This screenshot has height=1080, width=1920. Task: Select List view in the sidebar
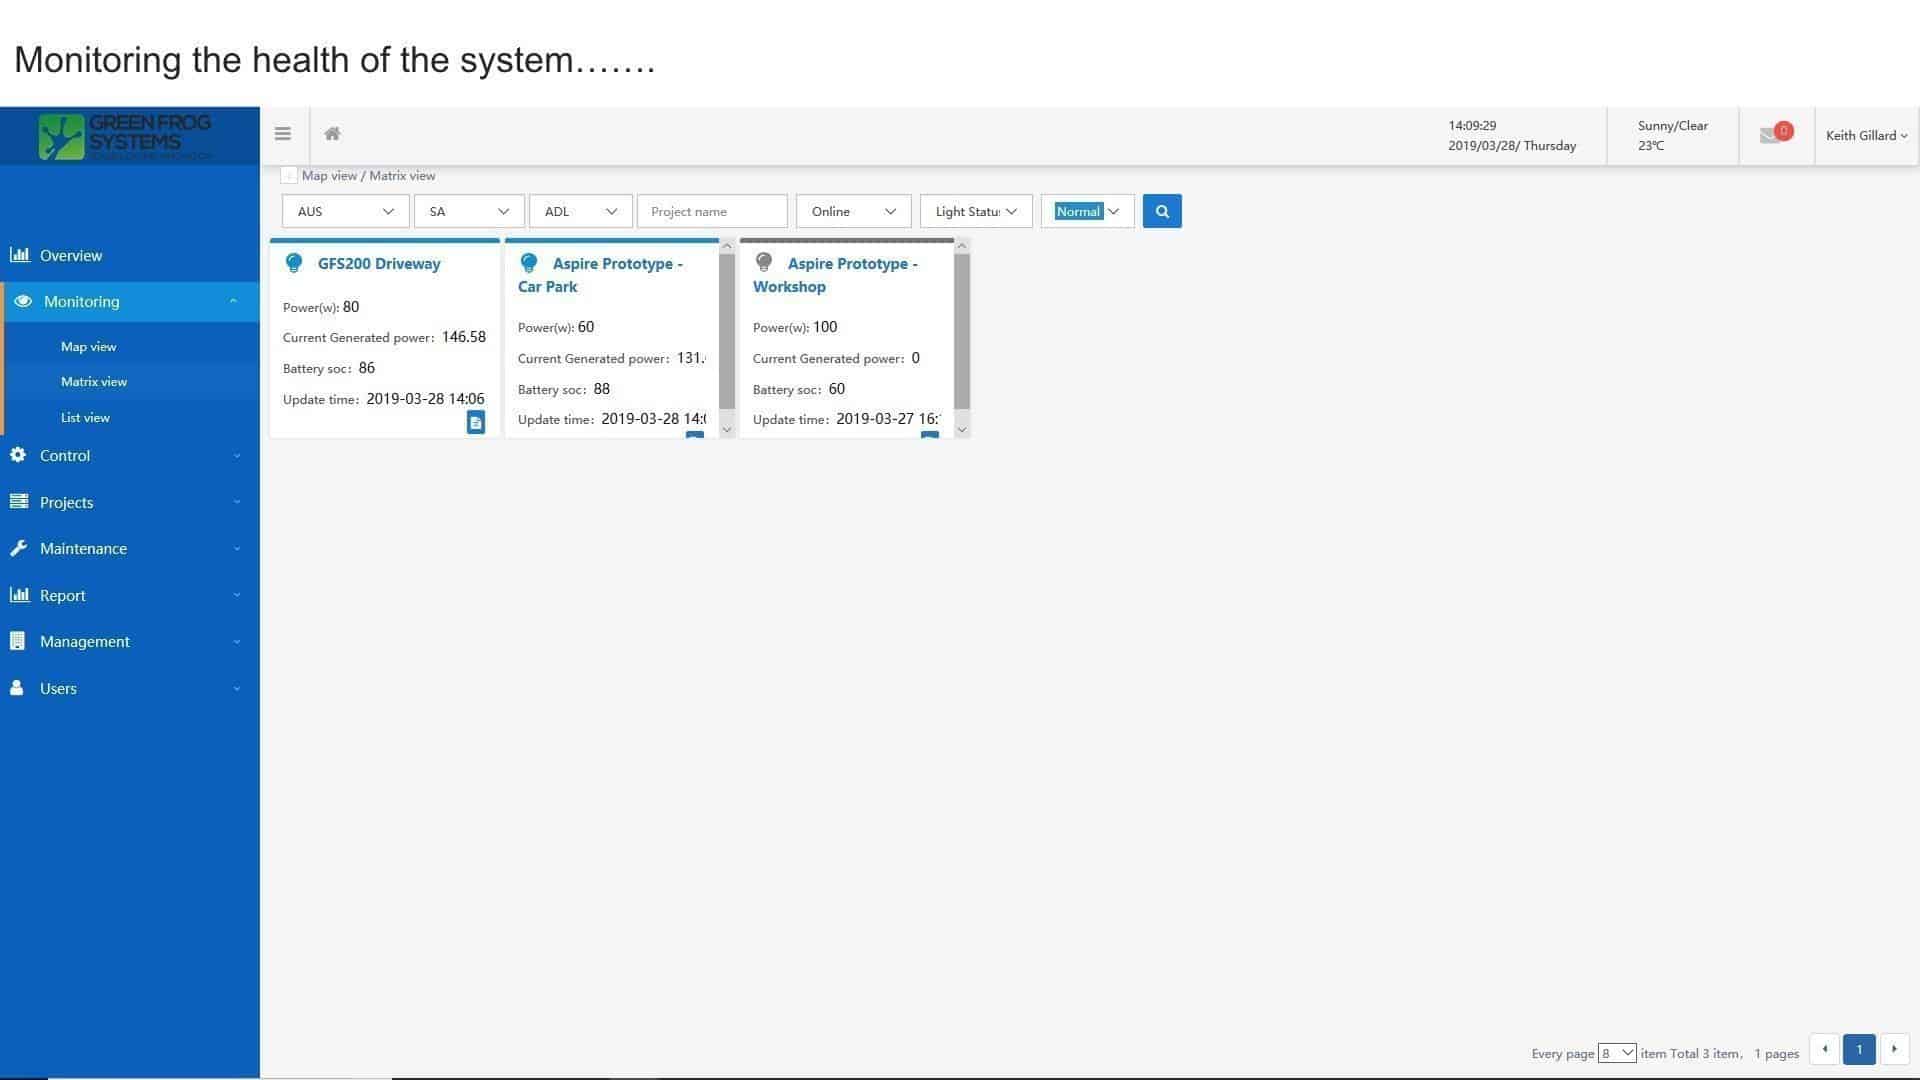[85, 418]
